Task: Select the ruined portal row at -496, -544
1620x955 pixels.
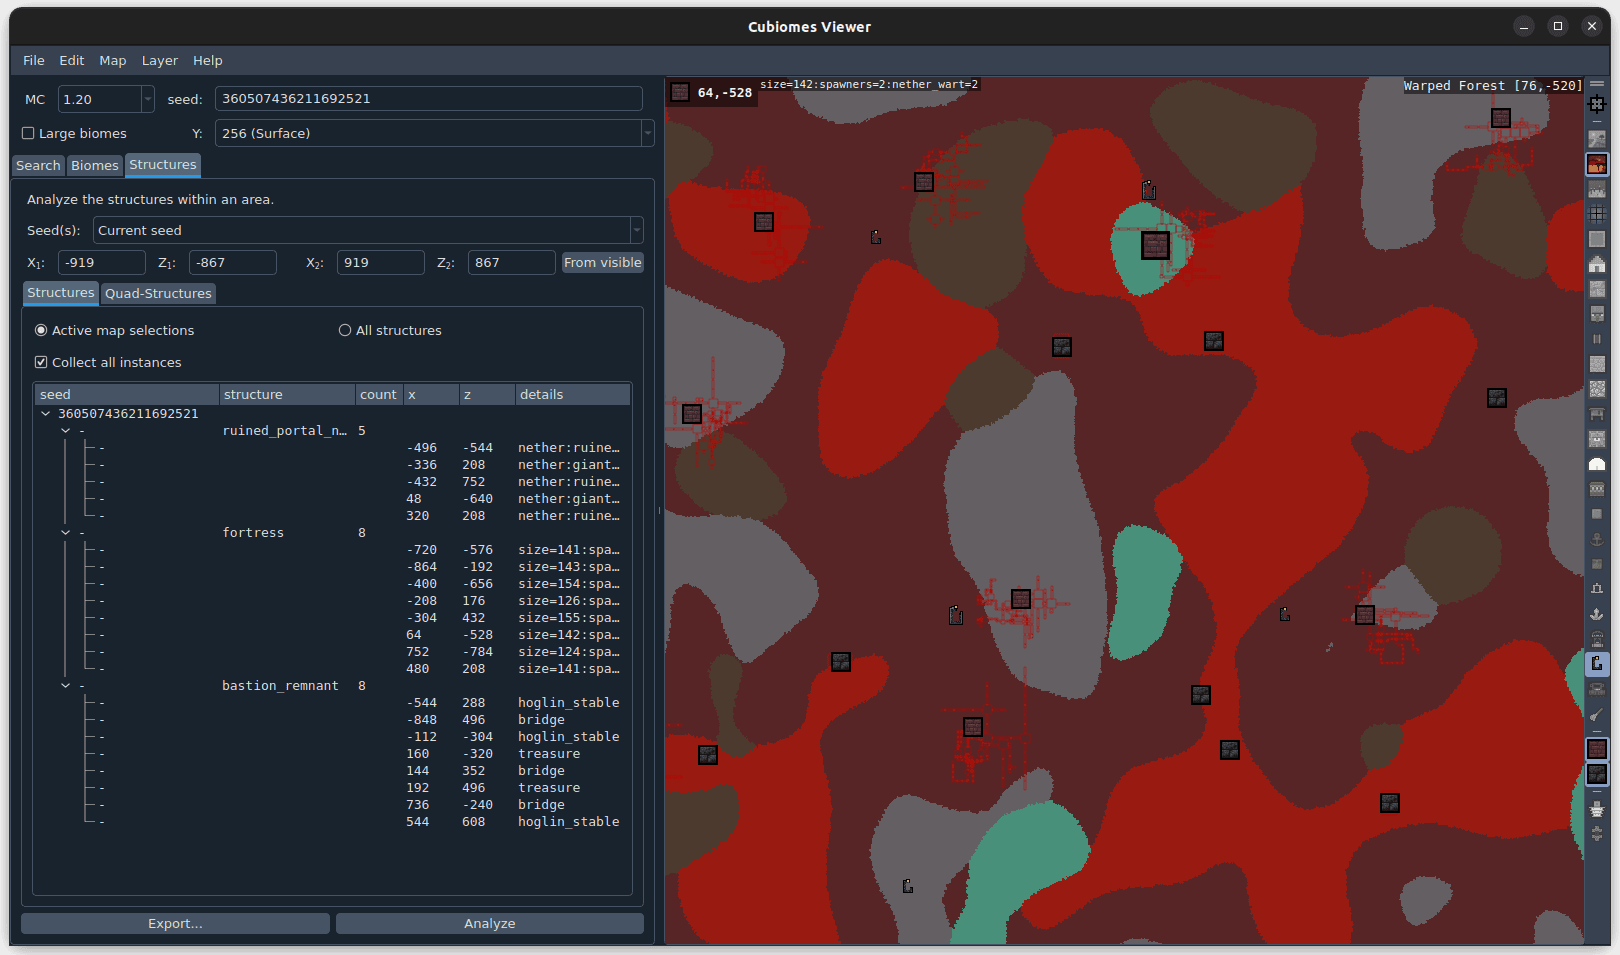Action: coord(333,447)
